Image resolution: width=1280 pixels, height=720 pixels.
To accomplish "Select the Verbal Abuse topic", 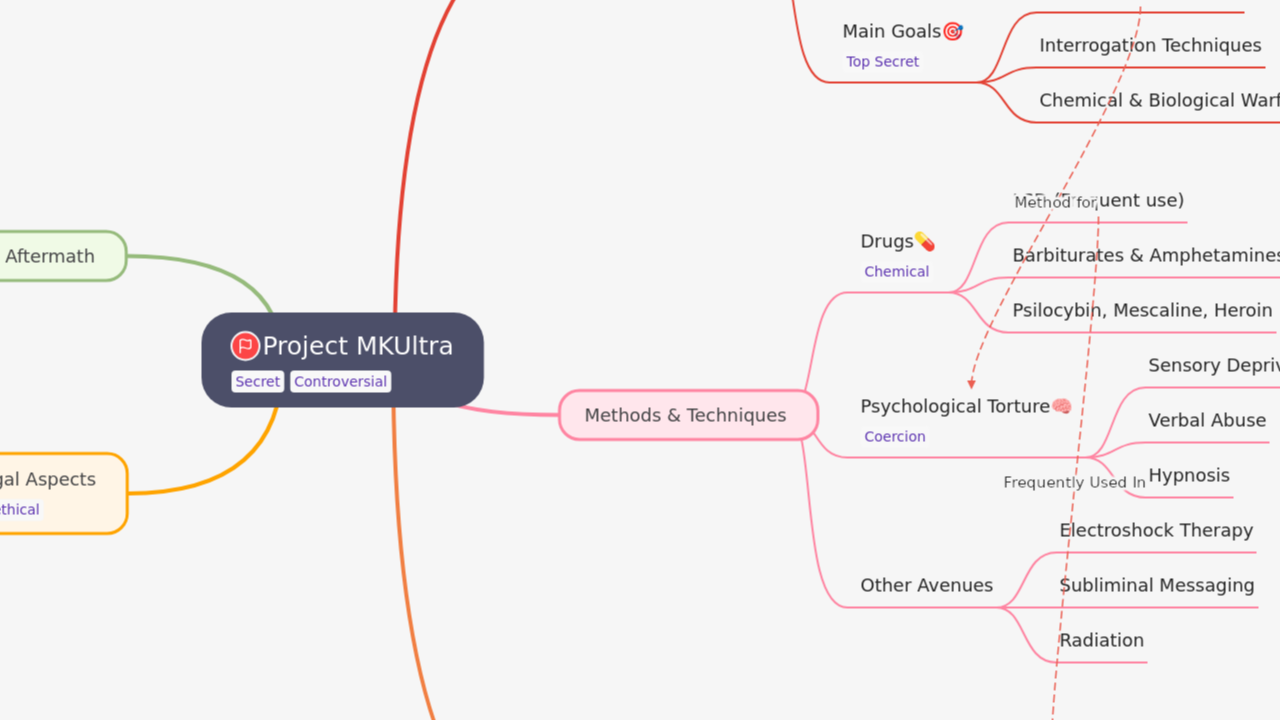I will [1207, 420].
